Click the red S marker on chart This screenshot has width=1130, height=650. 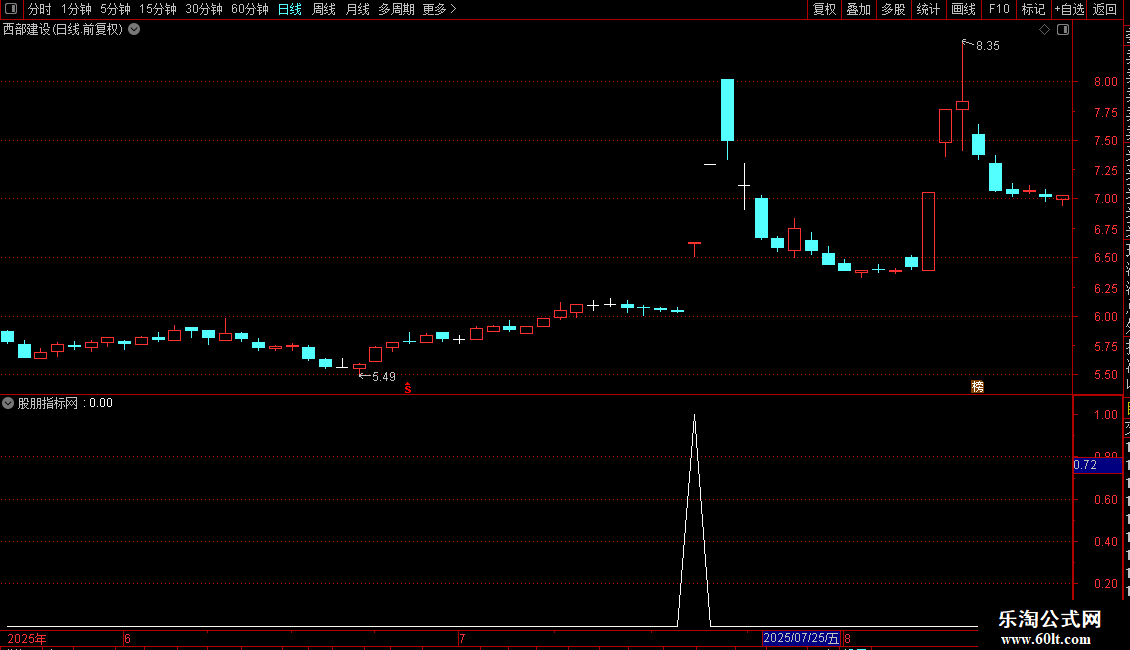pos(408,388)
